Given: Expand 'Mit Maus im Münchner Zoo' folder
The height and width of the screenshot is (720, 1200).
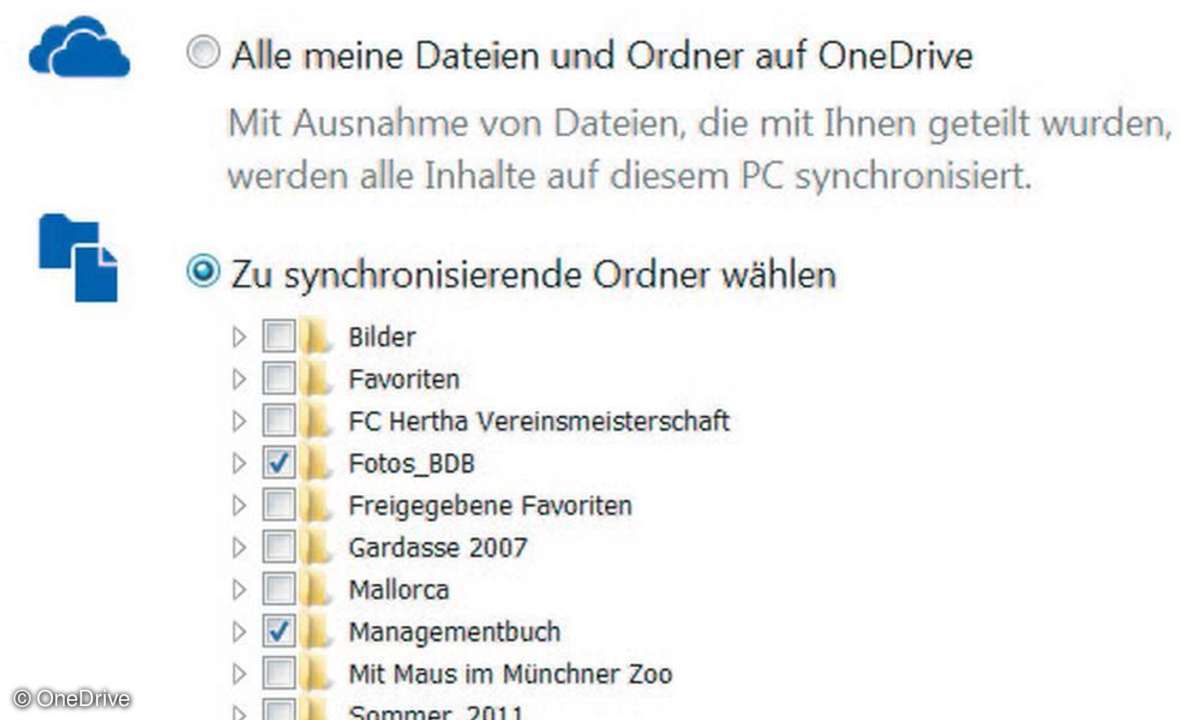Looking at the screenshot, I should 239,673.
